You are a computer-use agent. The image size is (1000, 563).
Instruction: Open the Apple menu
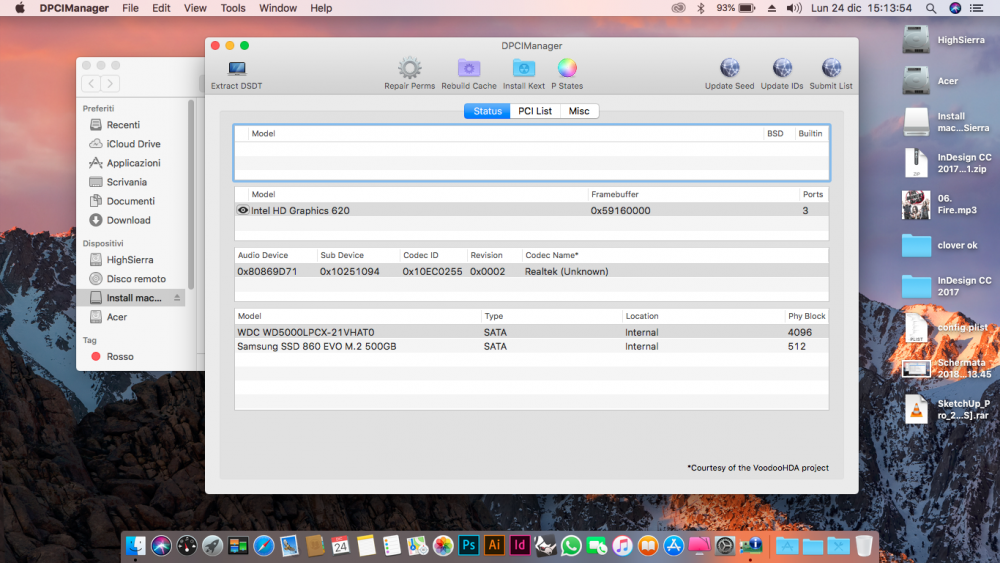[20, 8]
